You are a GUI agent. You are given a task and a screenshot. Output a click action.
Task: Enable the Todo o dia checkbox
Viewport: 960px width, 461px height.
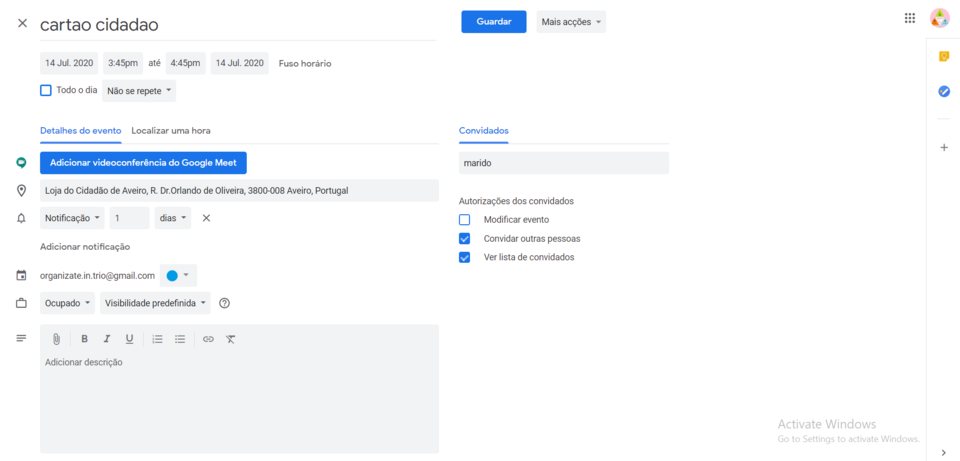coord(46,90)
